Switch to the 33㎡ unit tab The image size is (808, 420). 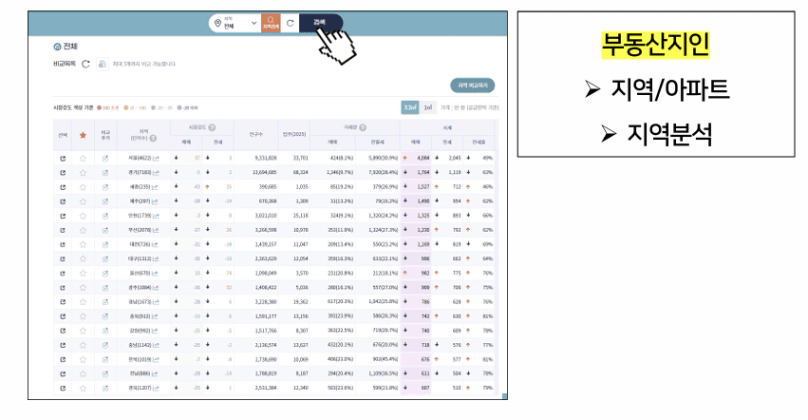coord(410,107)
